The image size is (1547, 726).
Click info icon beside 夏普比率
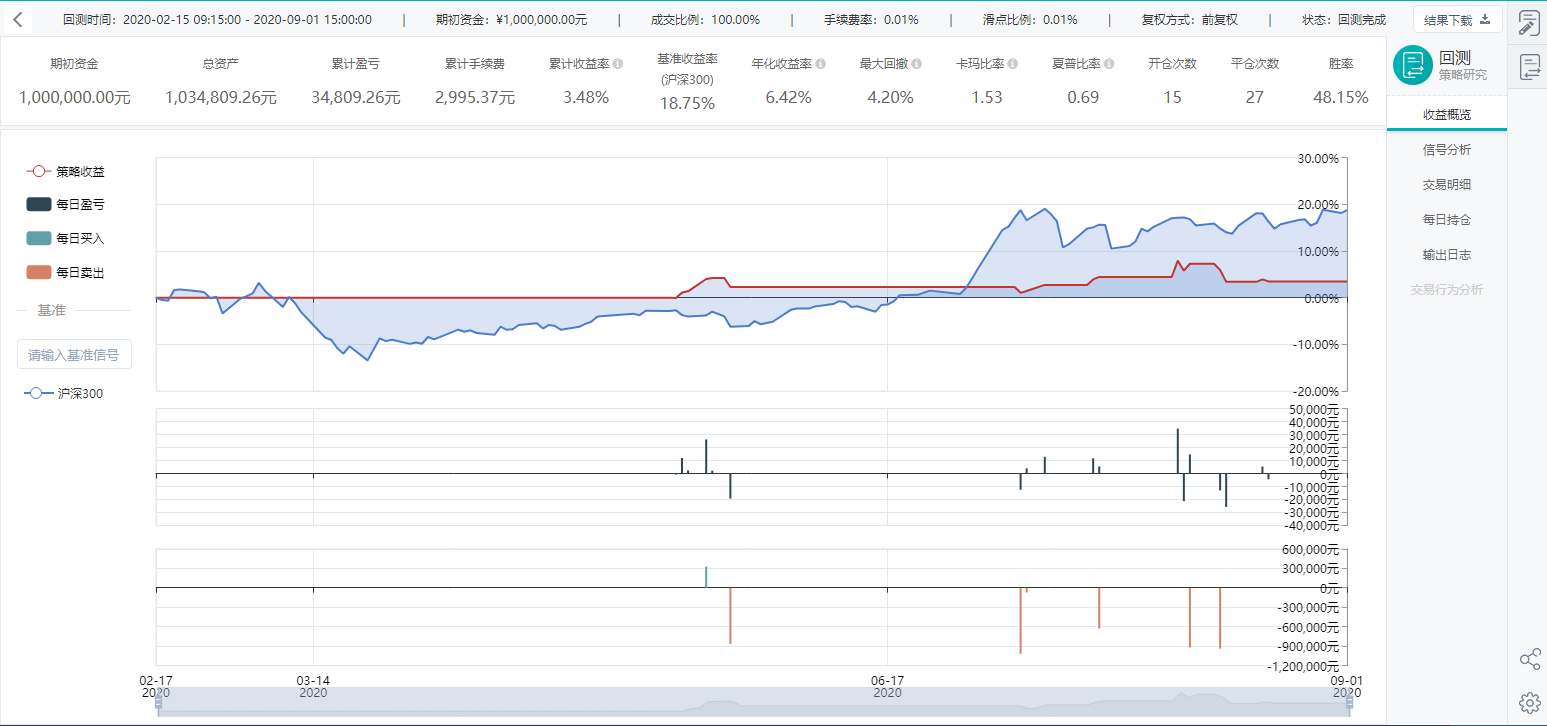coord(1108,64)
